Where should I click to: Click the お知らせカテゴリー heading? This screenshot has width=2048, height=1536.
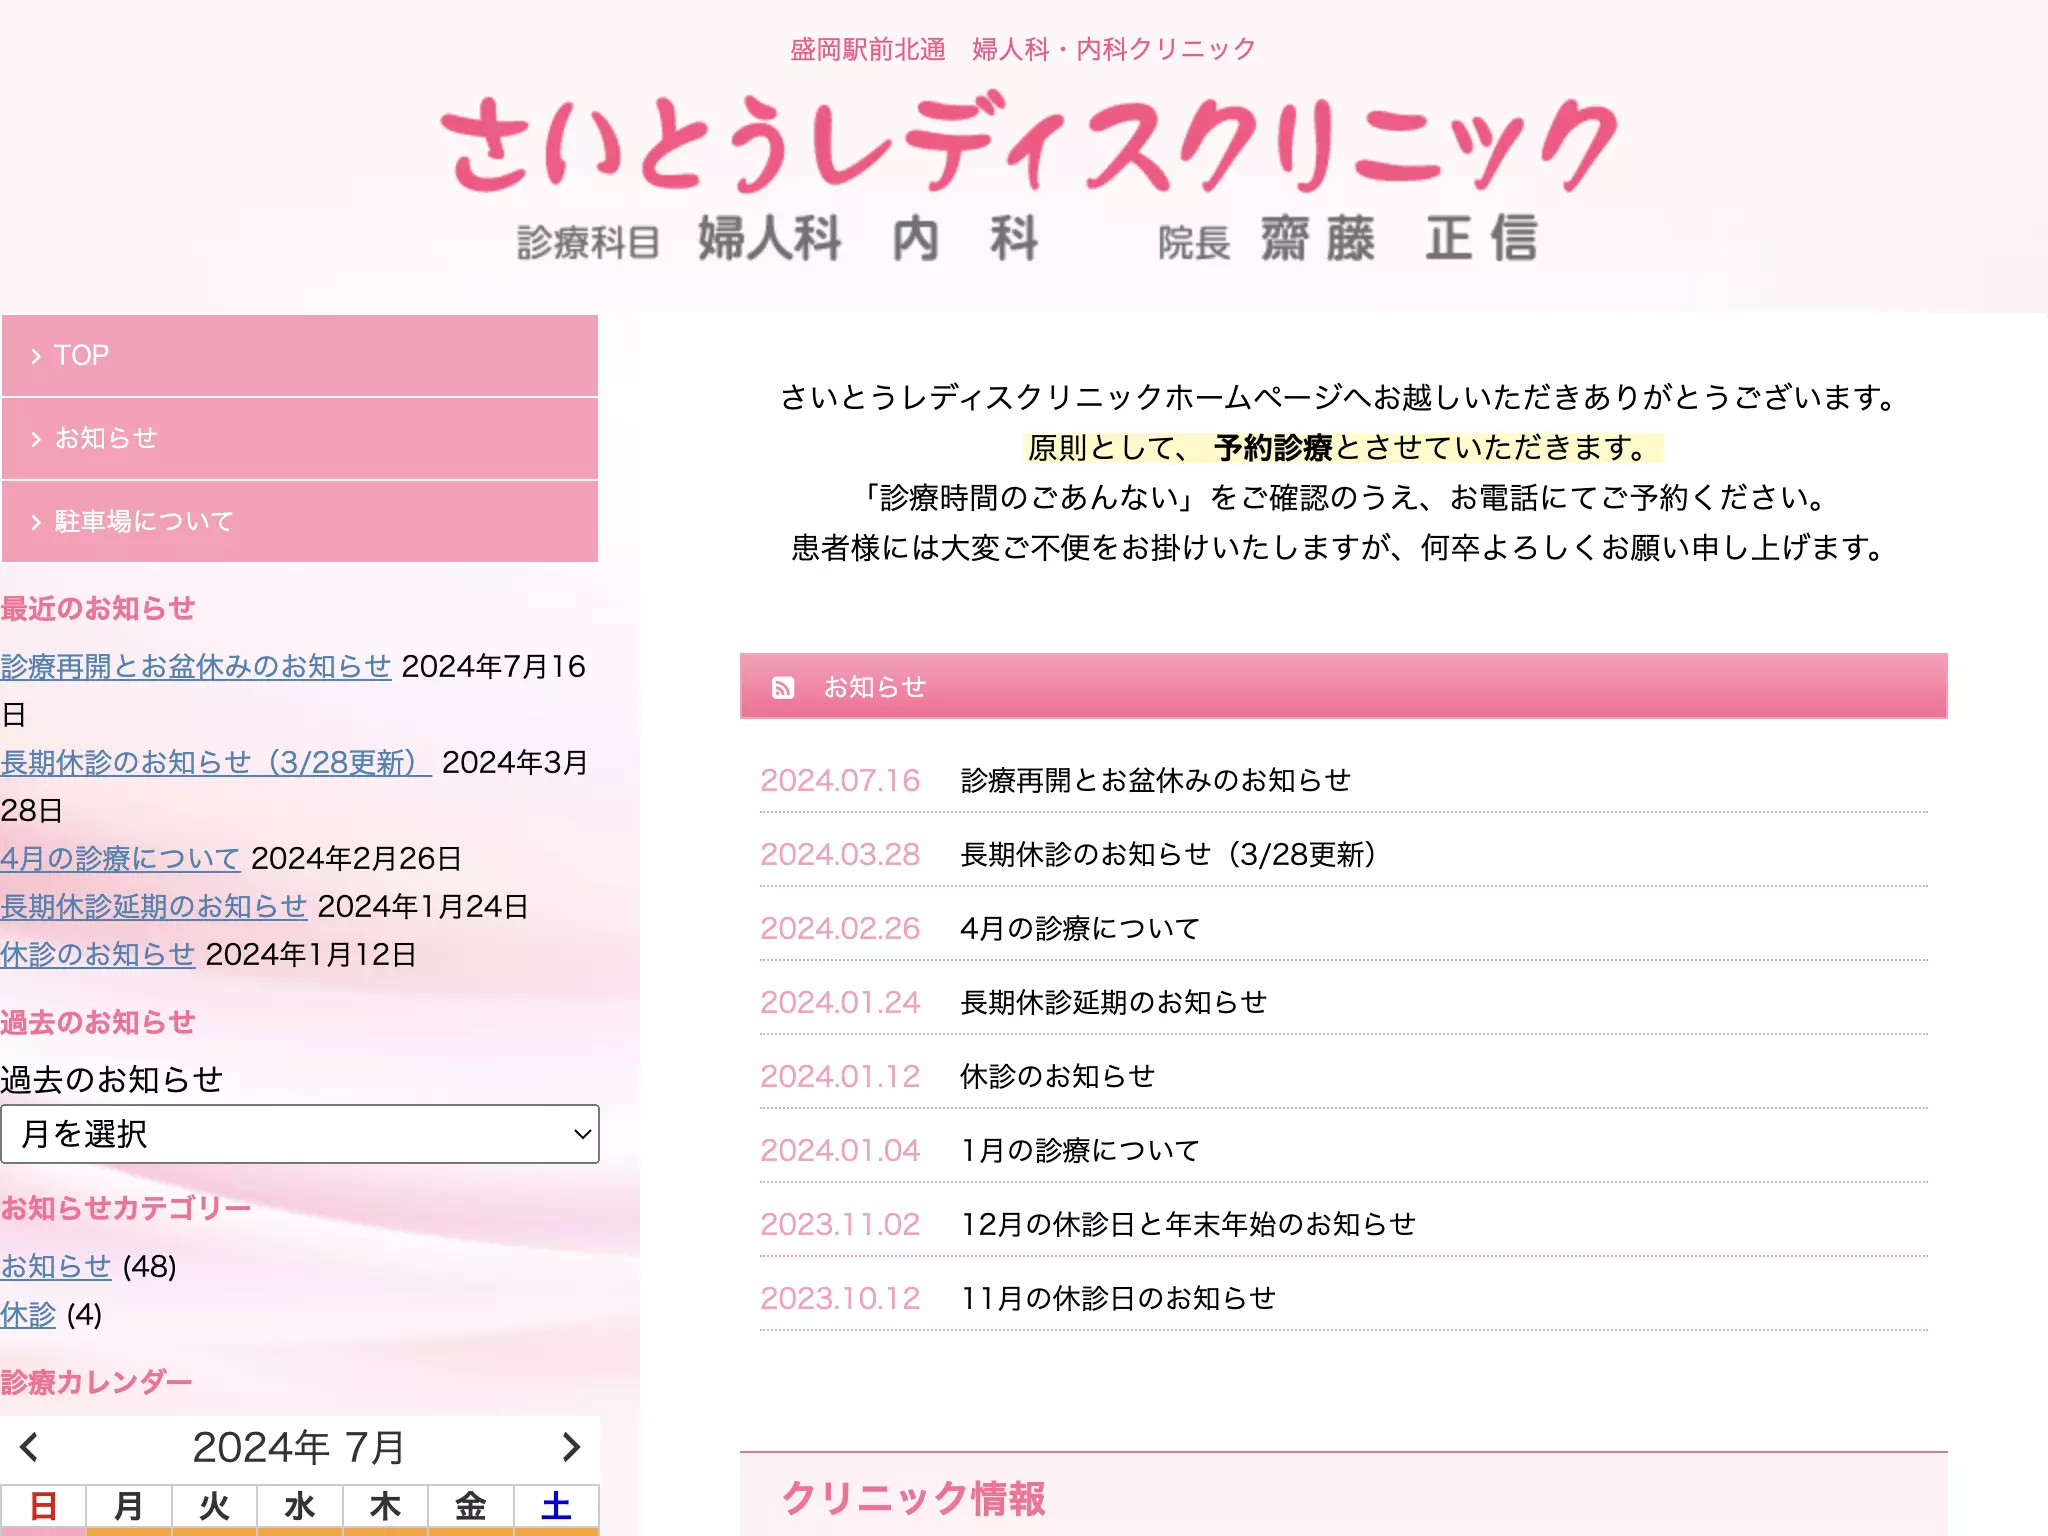point(126,1208)
